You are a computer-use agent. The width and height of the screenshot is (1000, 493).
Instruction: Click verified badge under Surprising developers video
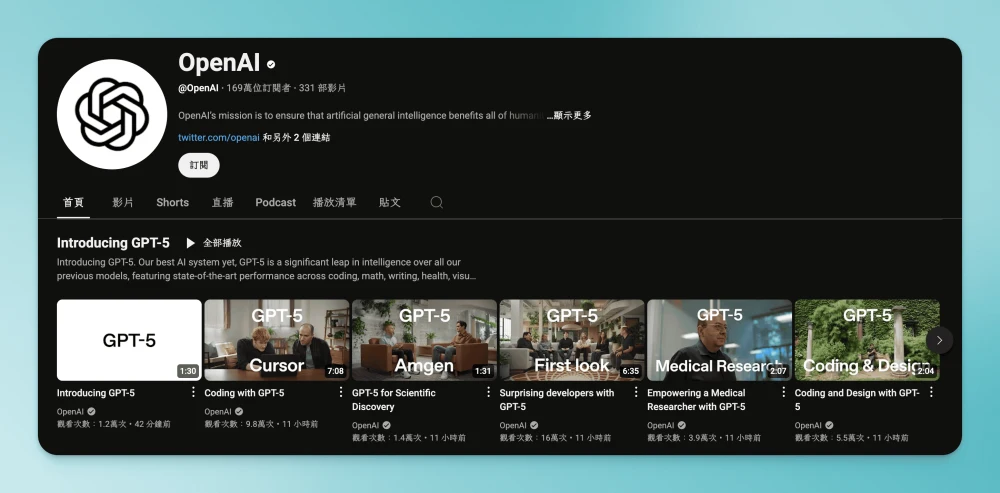coord(534,425)
